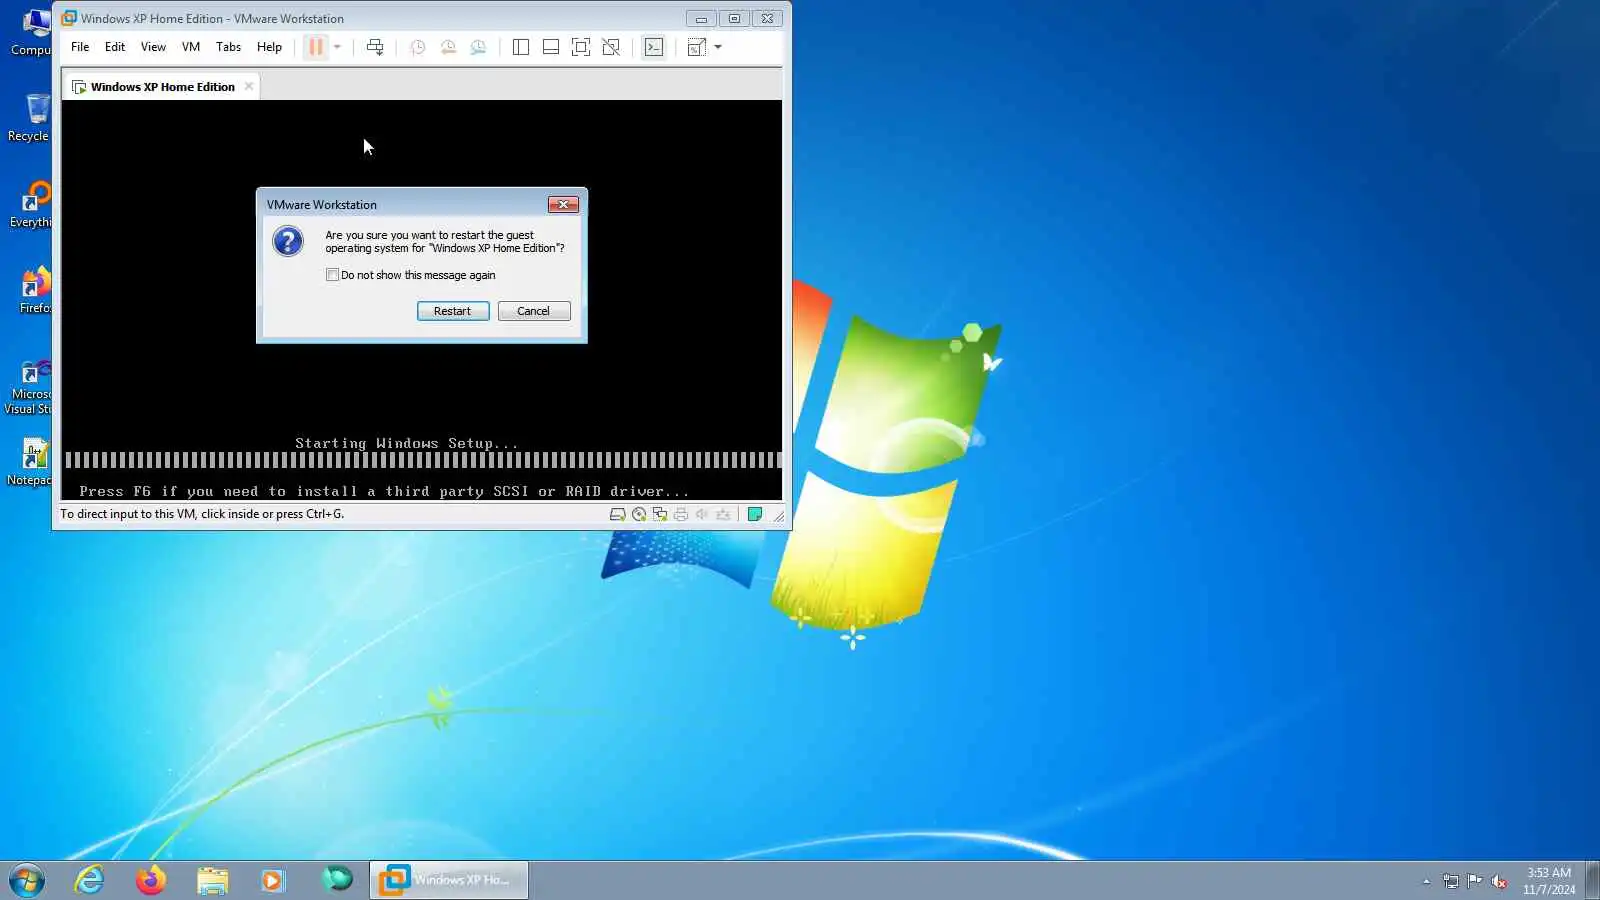Viewport: 1600px width, 900px height.
Task: Select the Microsoft Visual Studio desktop shortcut
Action: (x=29, y=386)
